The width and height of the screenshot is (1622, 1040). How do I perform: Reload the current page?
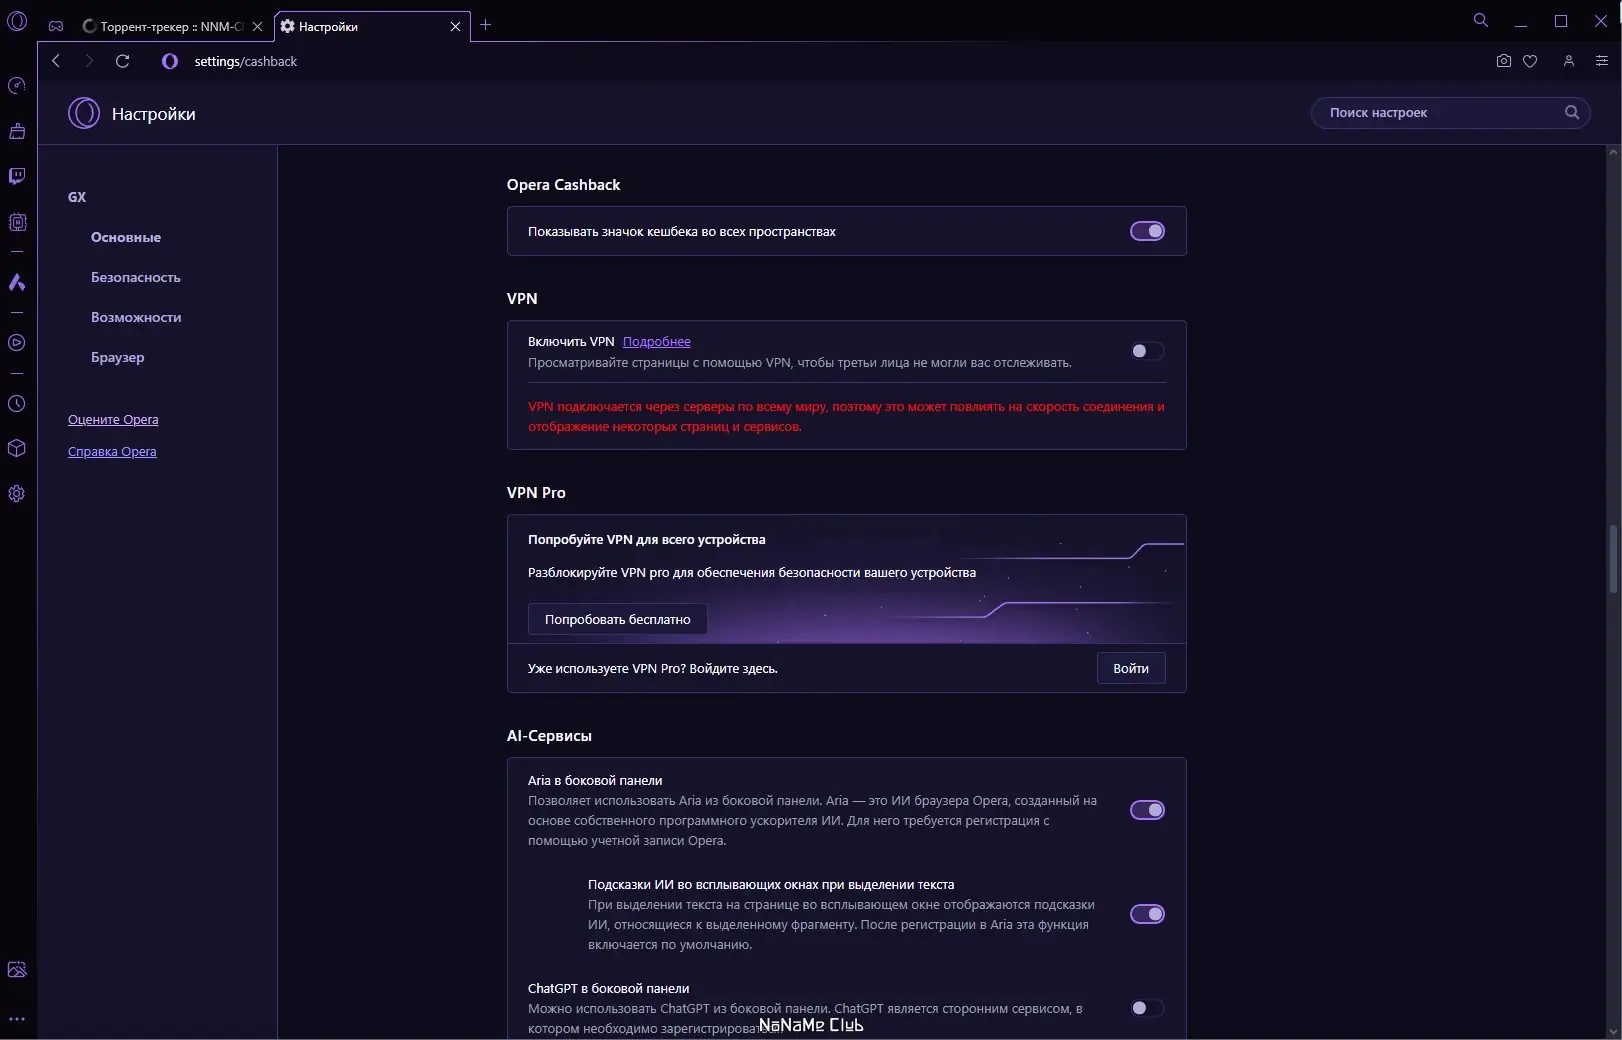pos(123,61)
